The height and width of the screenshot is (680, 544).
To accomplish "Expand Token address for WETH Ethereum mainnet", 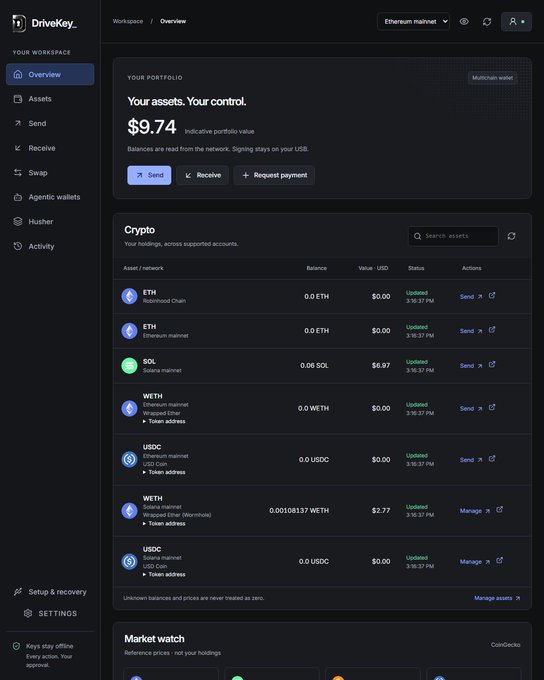I will pos(164,421).
